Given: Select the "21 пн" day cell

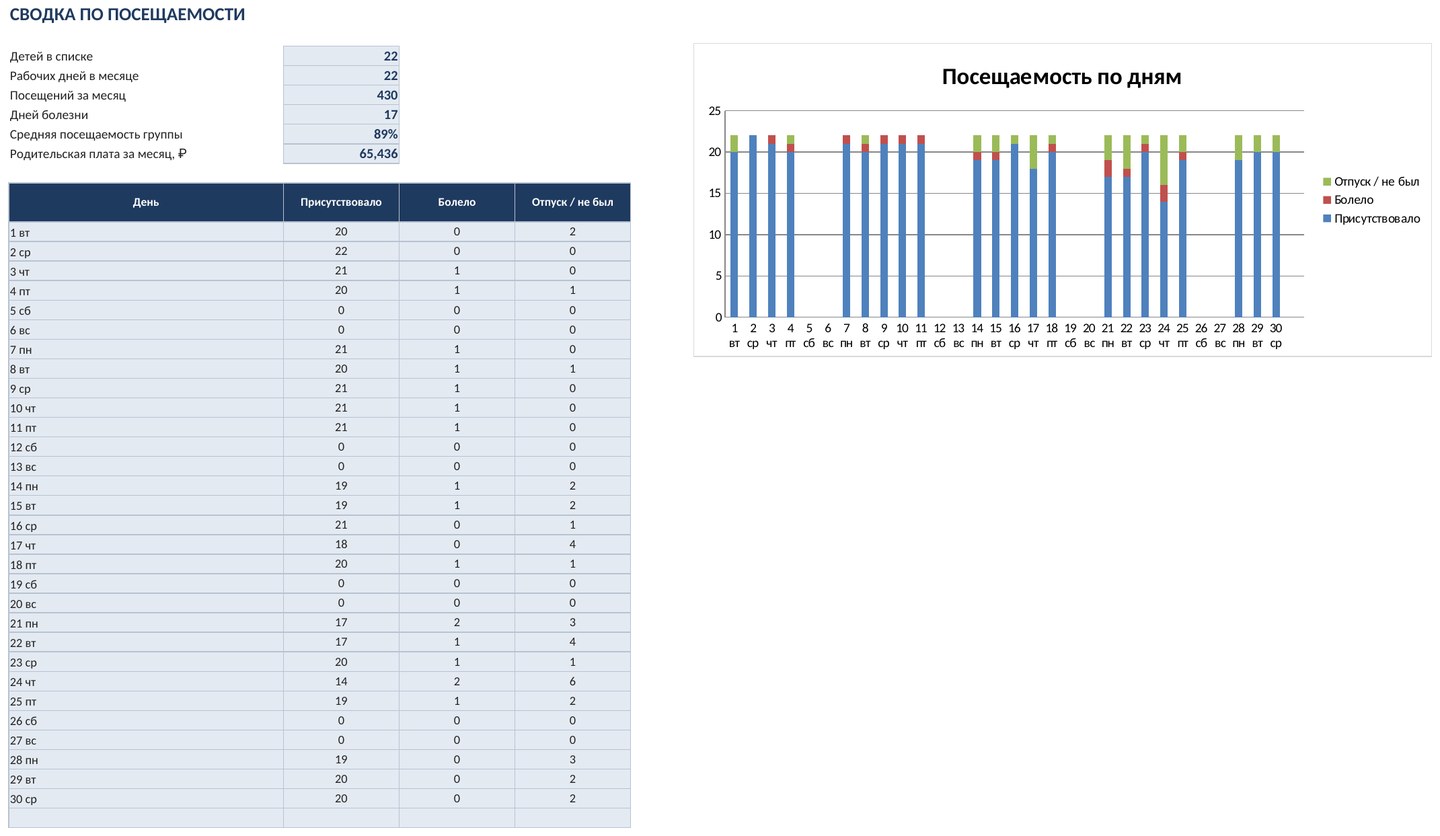Looking at the screenshot, I should tap(146, 623).
